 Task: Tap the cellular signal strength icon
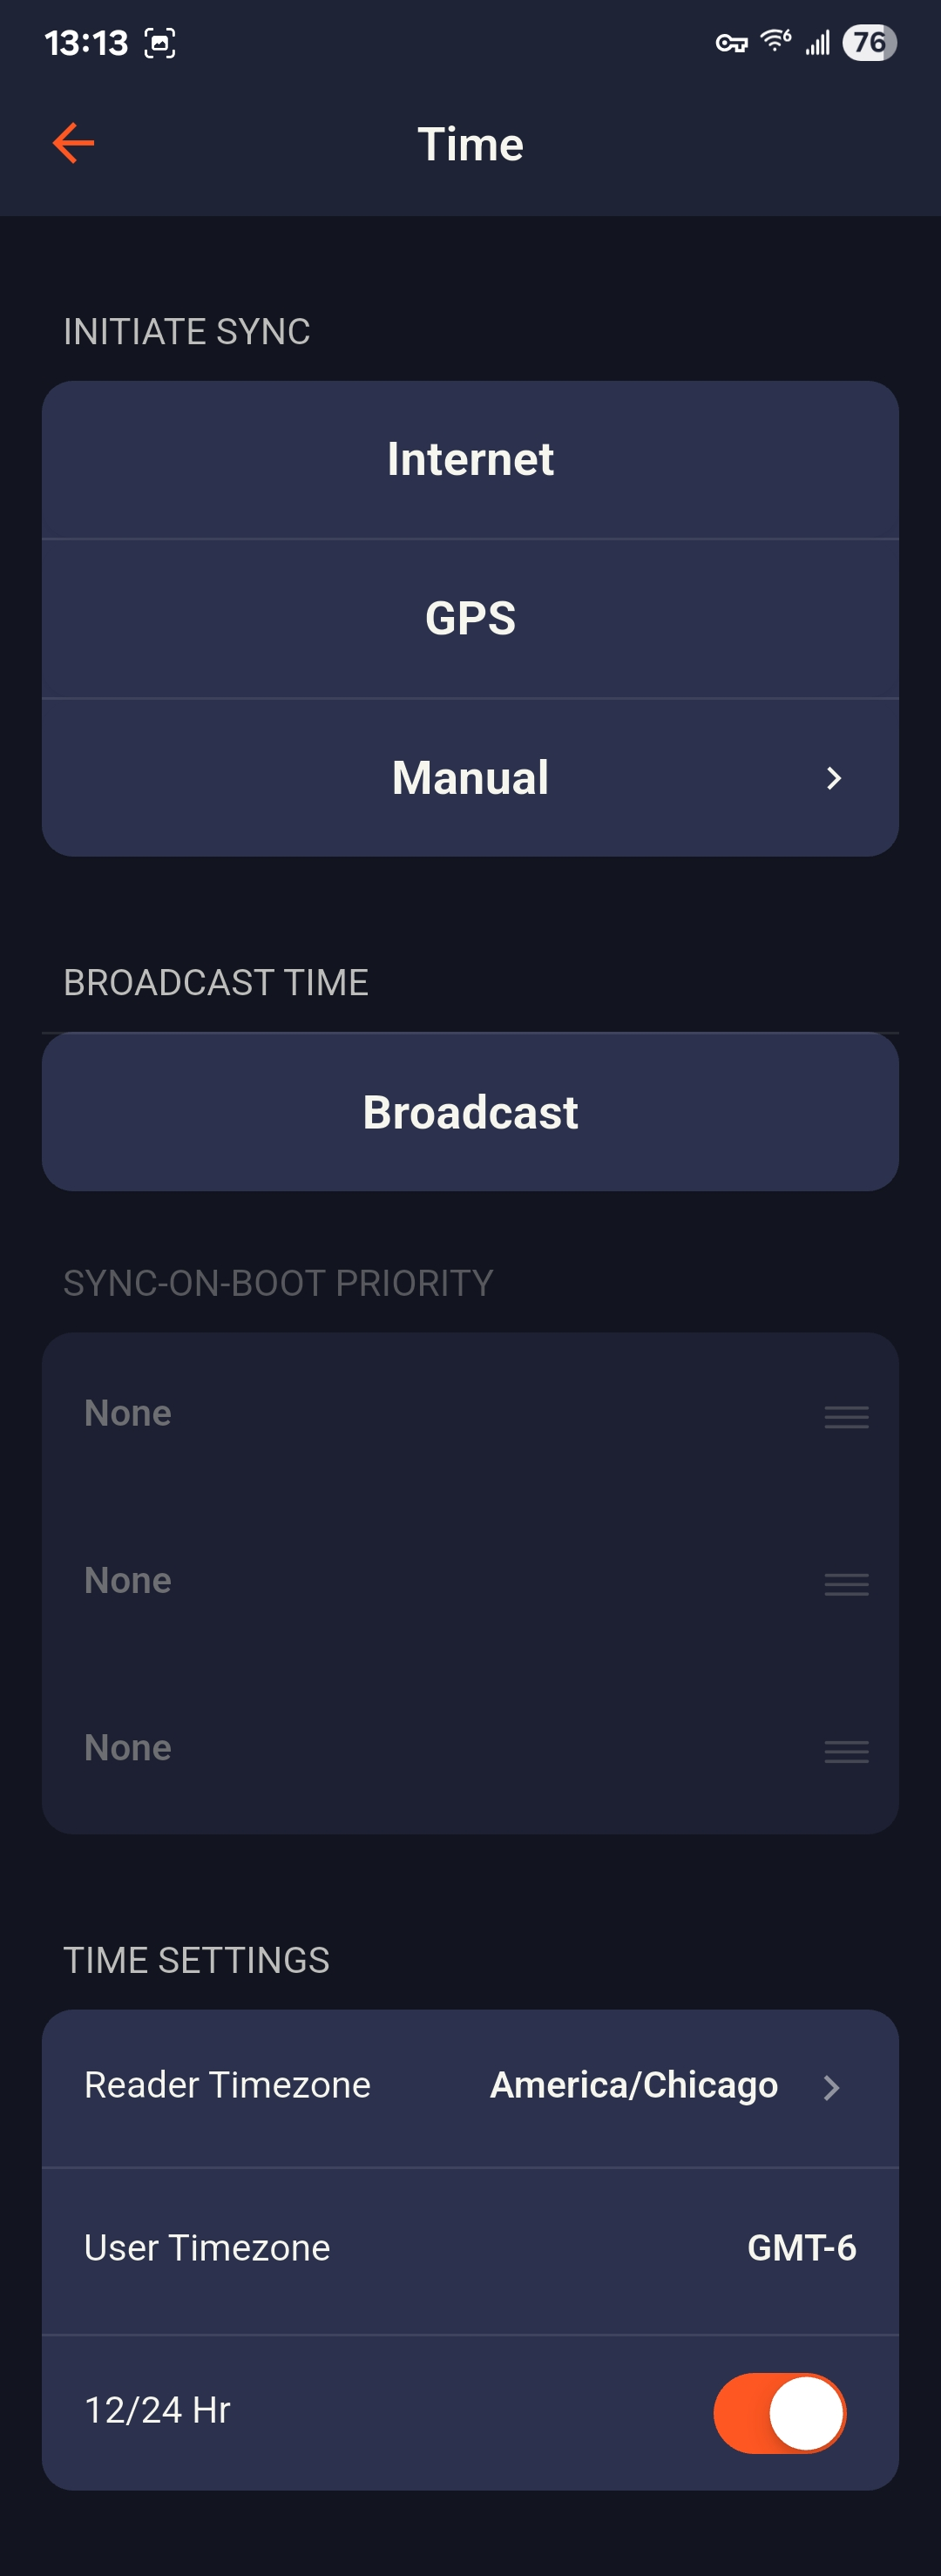(818, 43)
